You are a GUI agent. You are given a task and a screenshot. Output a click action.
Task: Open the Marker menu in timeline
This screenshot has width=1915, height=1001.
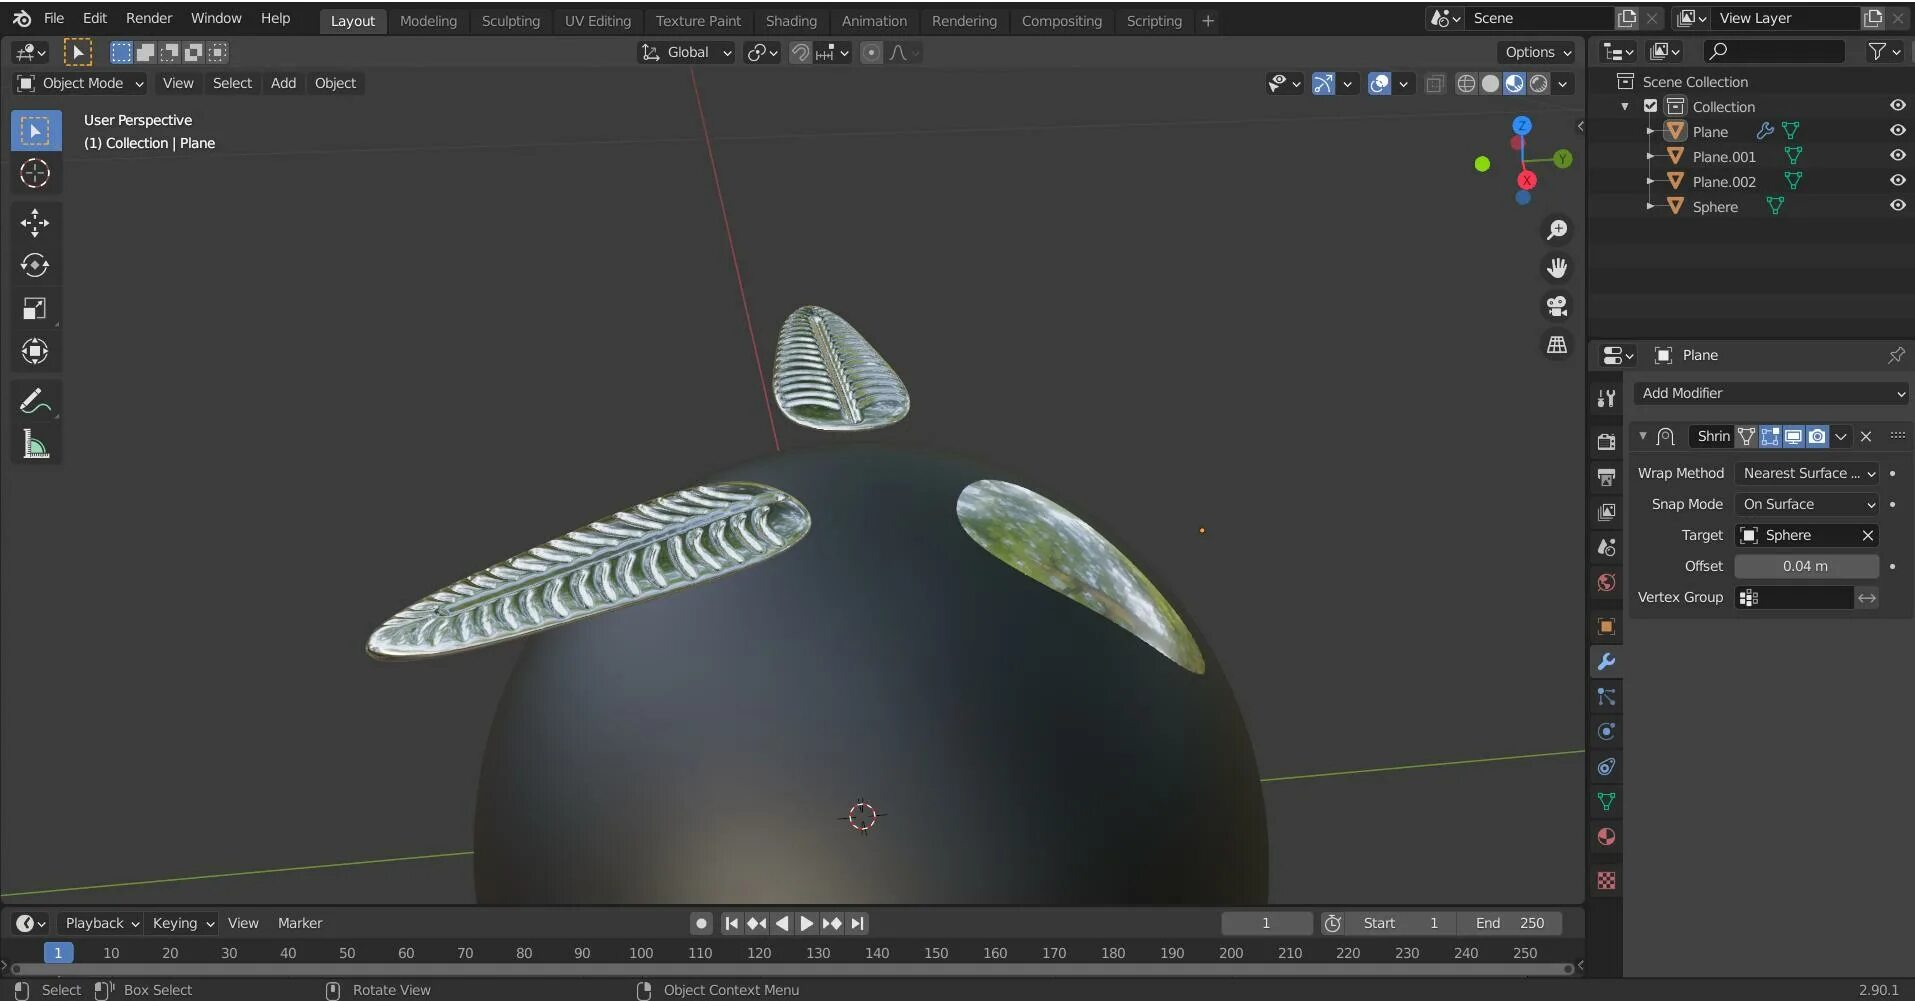pos(300,923)
